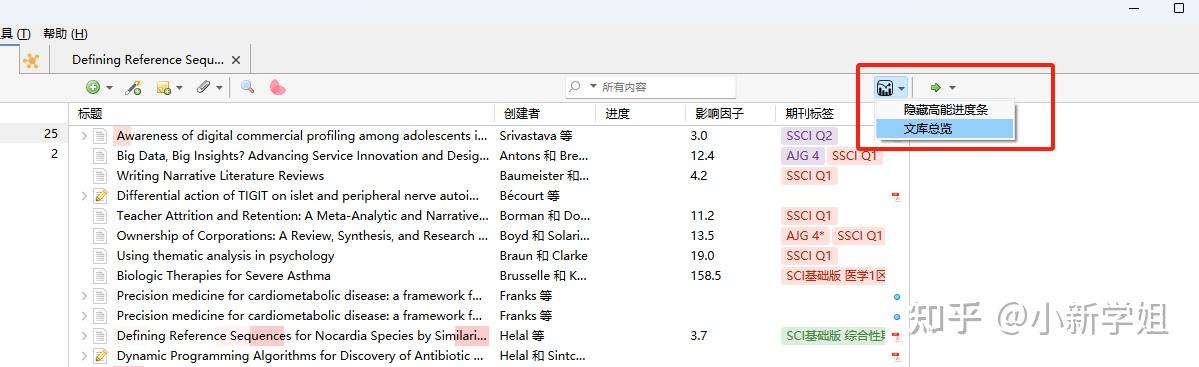The image size is (1199, 367).
Task: Click the SSCI Q2 journal tag
Action: click(x=809, y=136)
